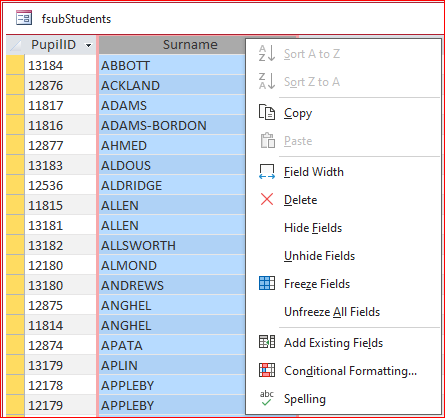Click the APLIN surname cell

click(x=172, y=365)
